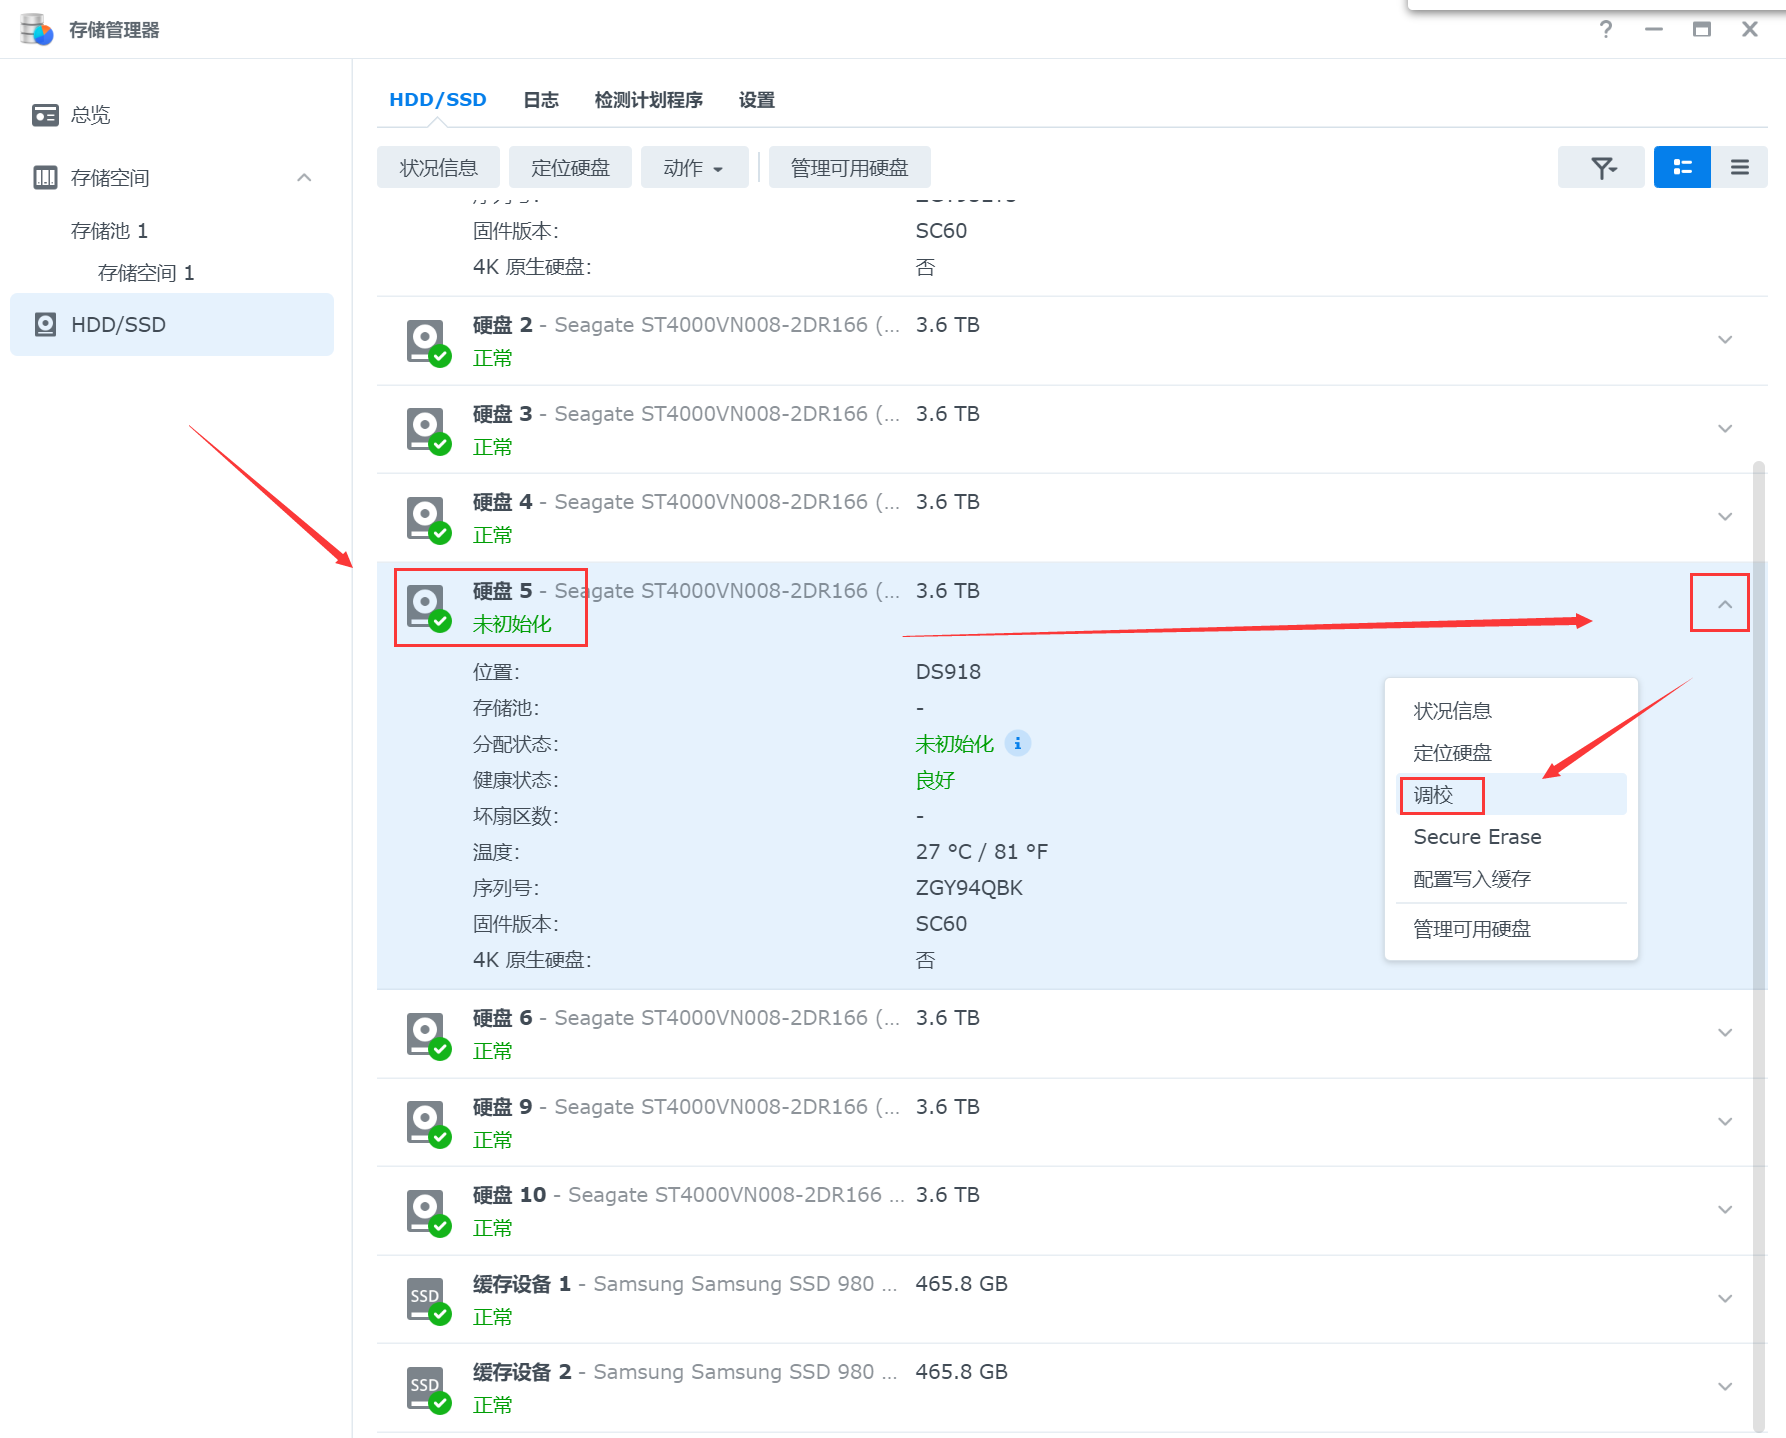Viewport: 1786px width, 1438px height.
Task: Switch to compact list view icon
Action: (x=1739, y=167)
